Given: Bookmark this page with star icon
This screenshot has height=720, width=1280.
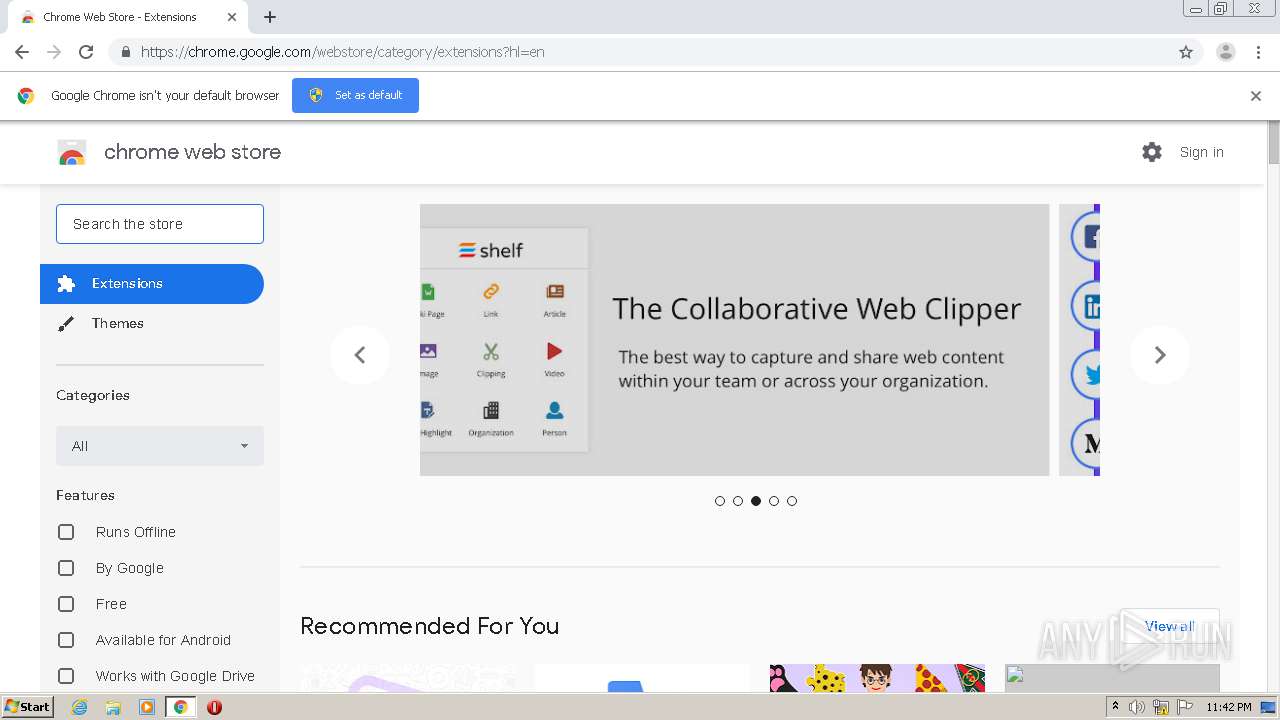Looking at the screenshot, I should [1186, 52].
